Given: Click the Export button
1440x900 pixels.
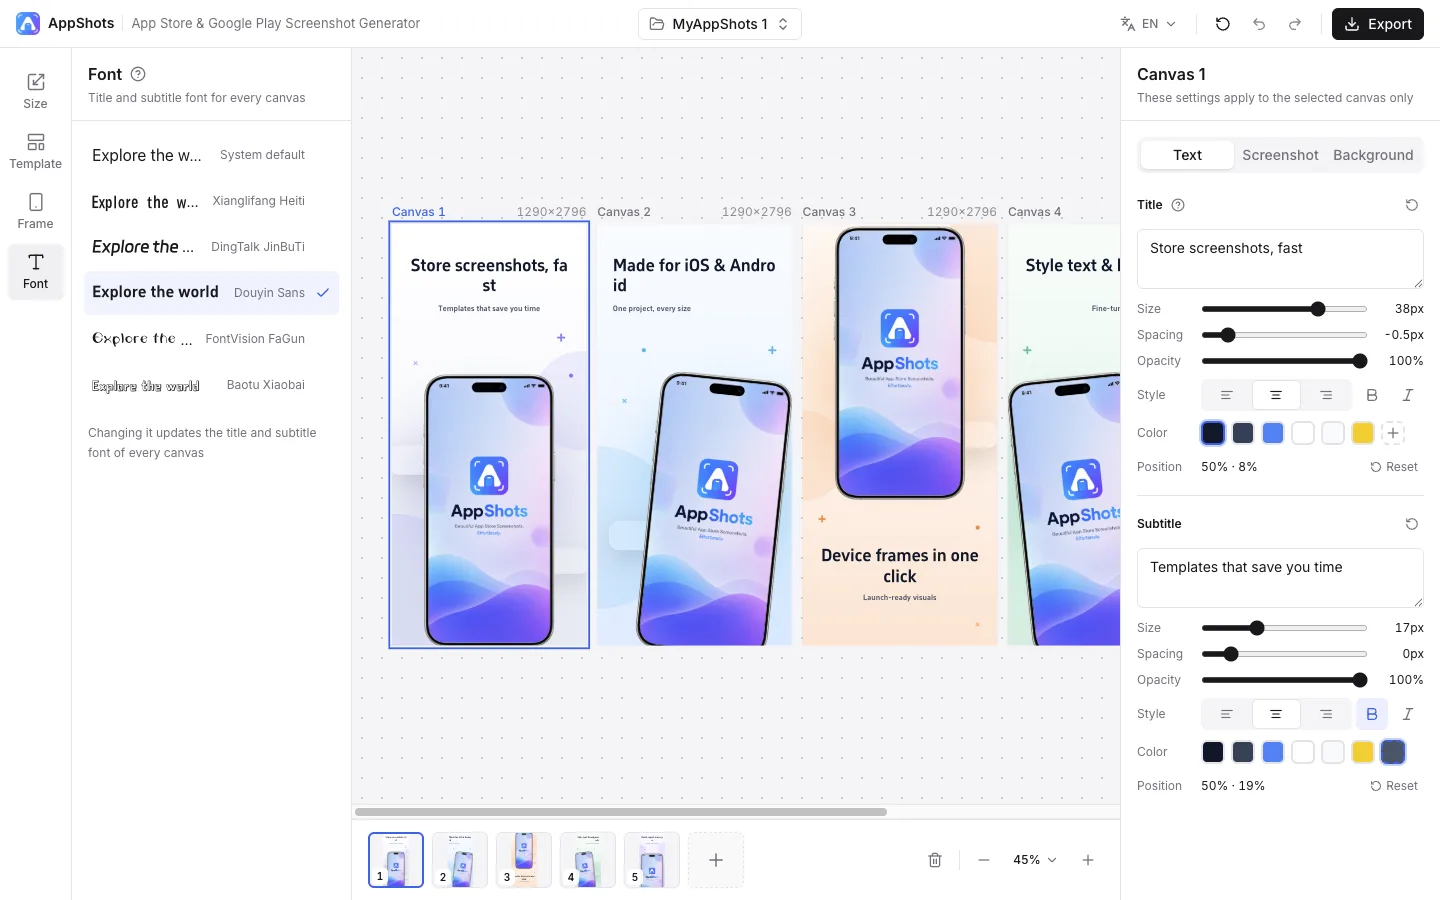Looking at the screenshot, I should 1378,24.
